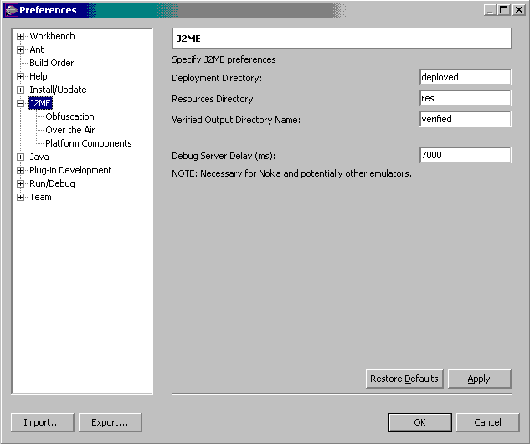The width and height of the screenshot is (530, 444).
Task: Expand the Team tree node
Action: point(20,197)
